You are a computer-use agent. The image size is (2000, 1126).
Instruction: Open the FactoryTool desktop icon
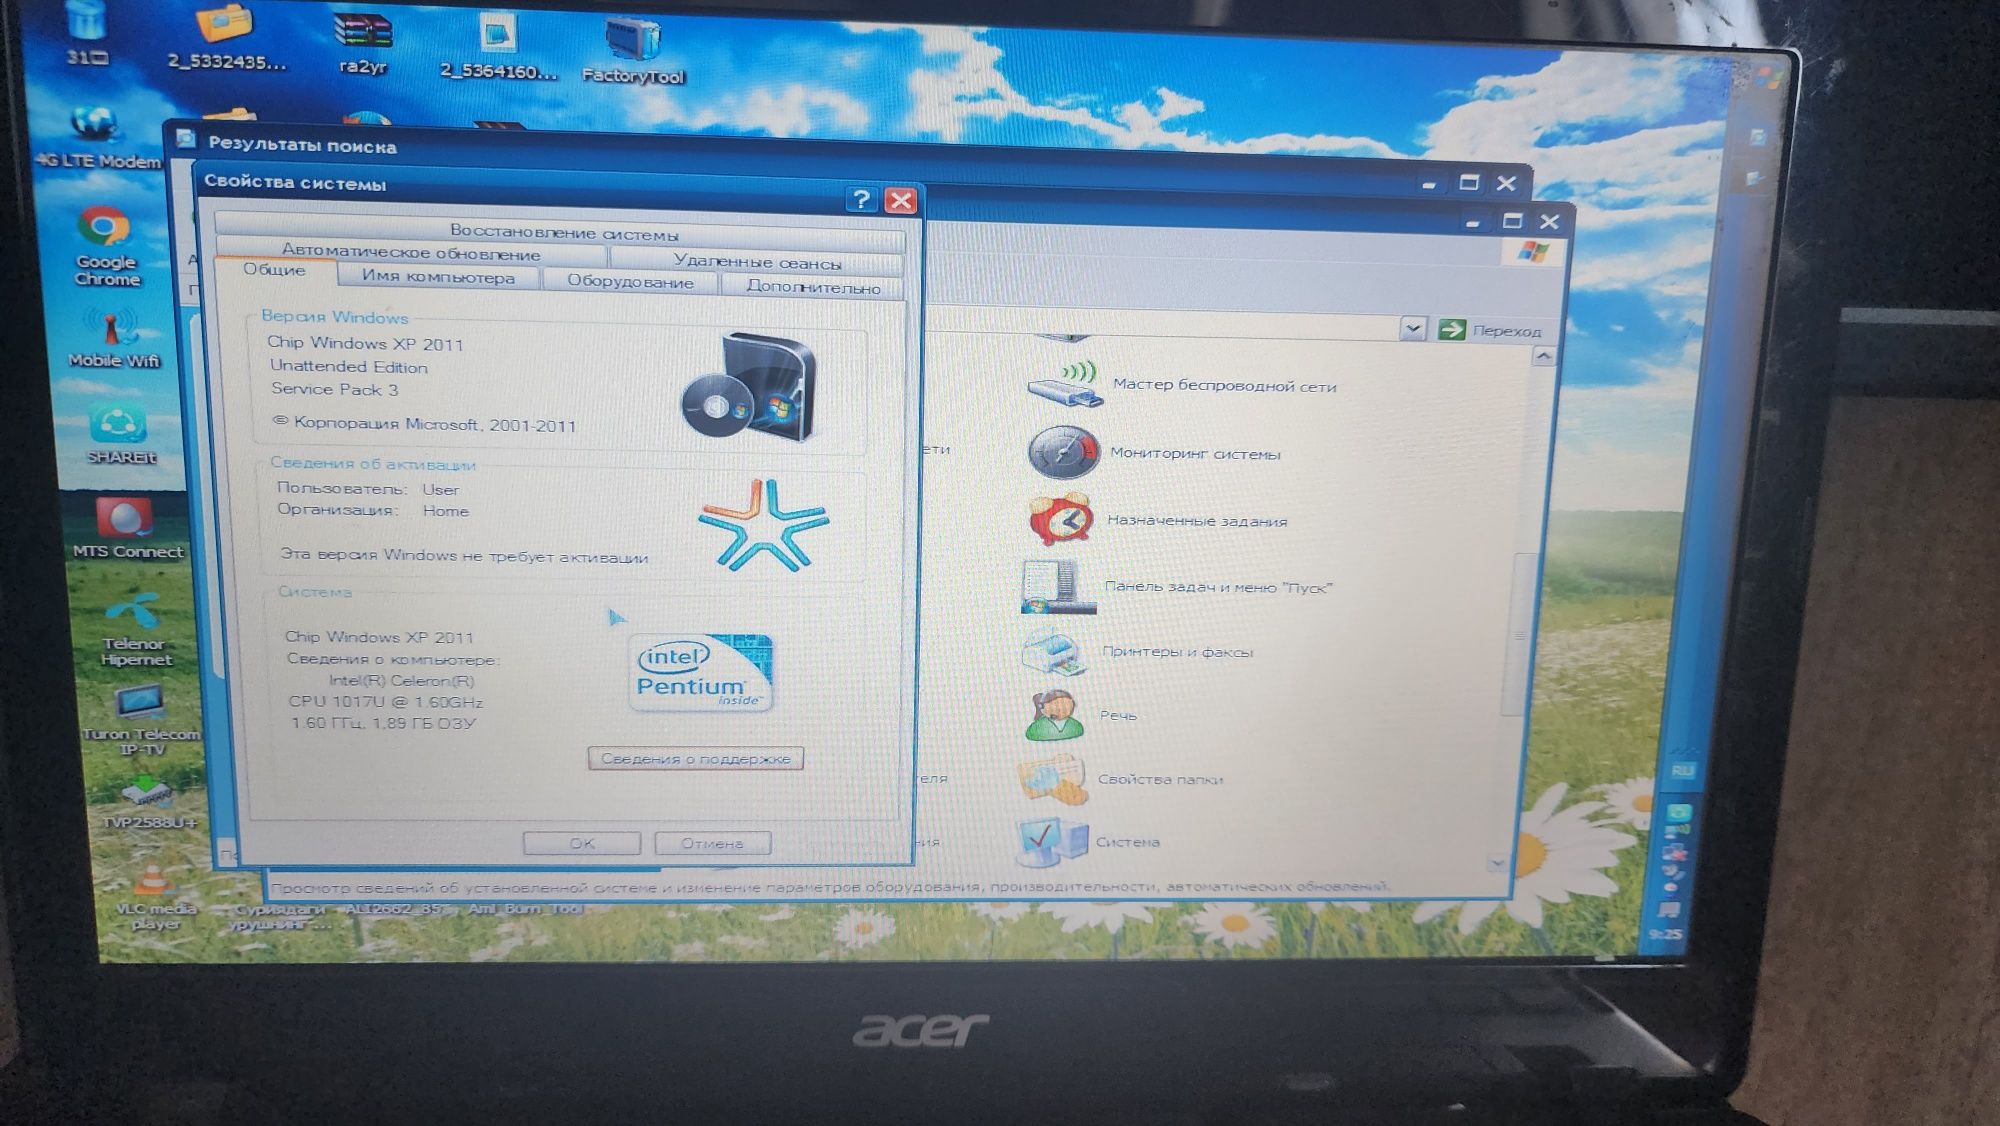(632, 52)
